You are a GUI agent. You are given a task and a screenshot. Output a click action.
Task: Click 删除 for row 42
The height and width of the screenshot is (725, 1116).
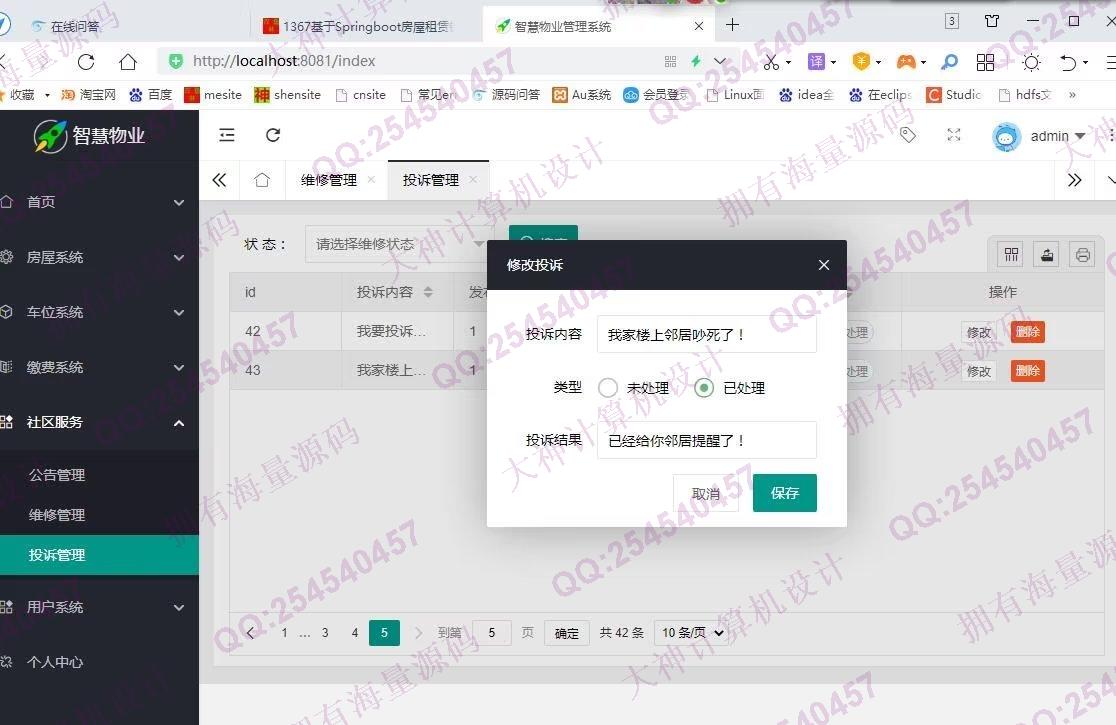1028,332
